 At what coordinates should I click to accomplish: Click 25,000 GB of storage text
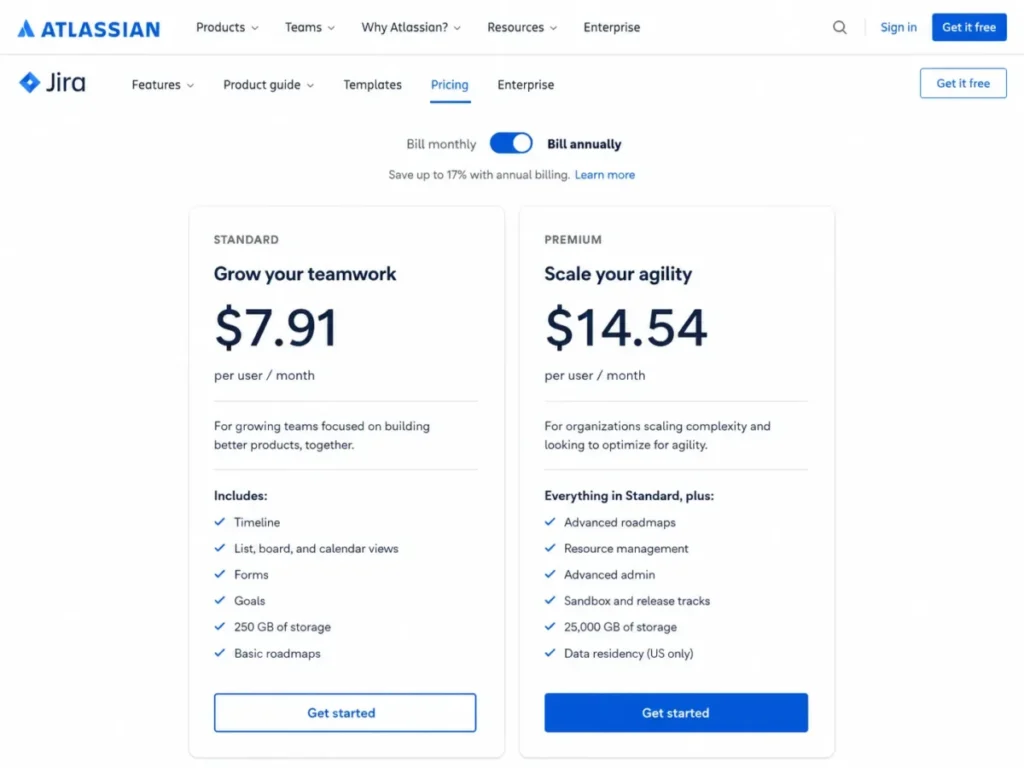coord(620,627)
